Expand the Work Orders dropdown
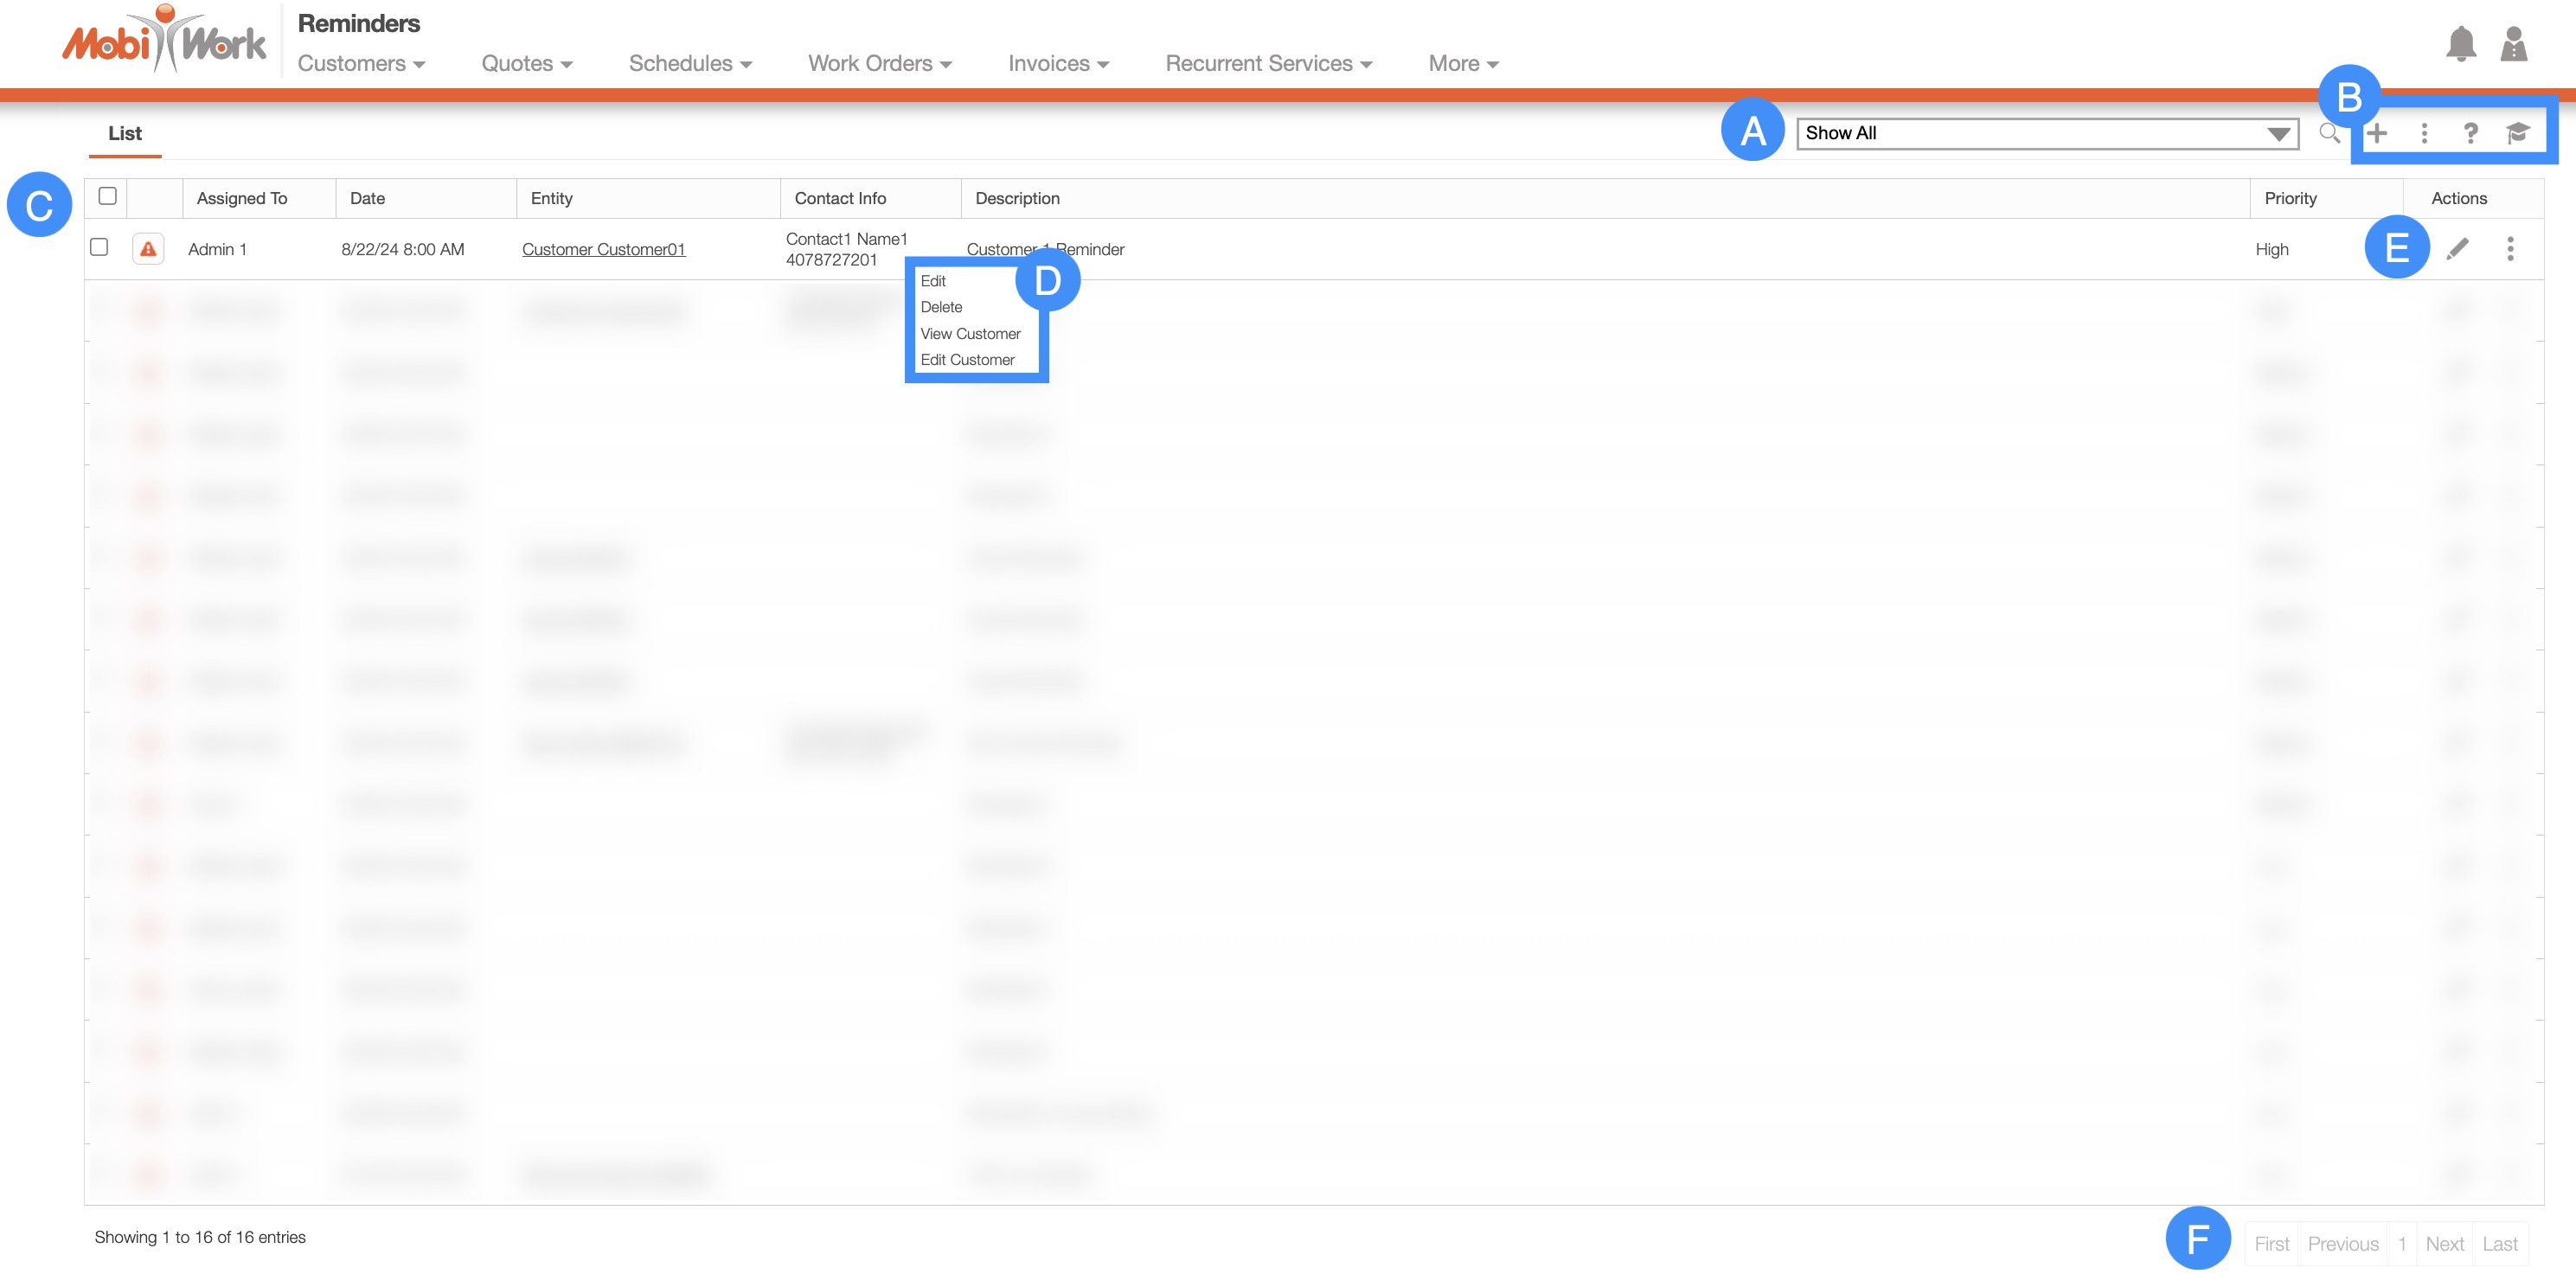The image size is (2576, 1287). (x=879, y=64)
